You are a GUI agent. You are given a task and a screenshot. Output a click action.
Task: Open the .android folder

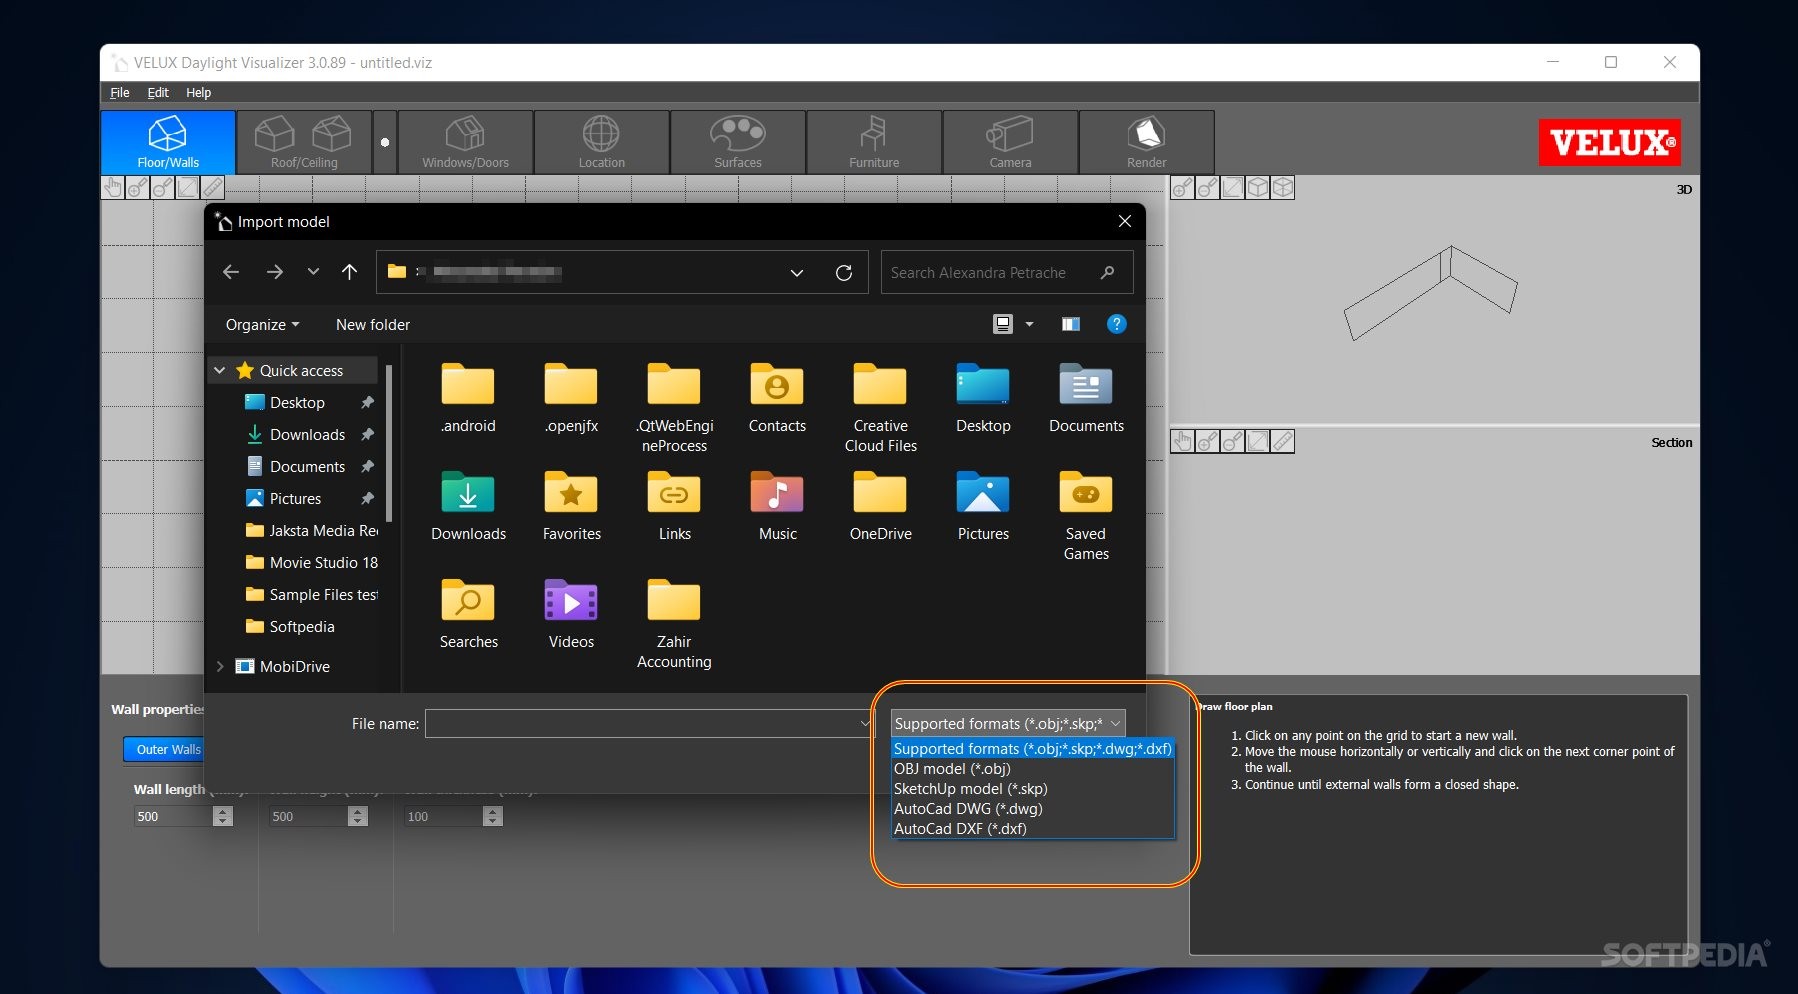click(468, 398)
